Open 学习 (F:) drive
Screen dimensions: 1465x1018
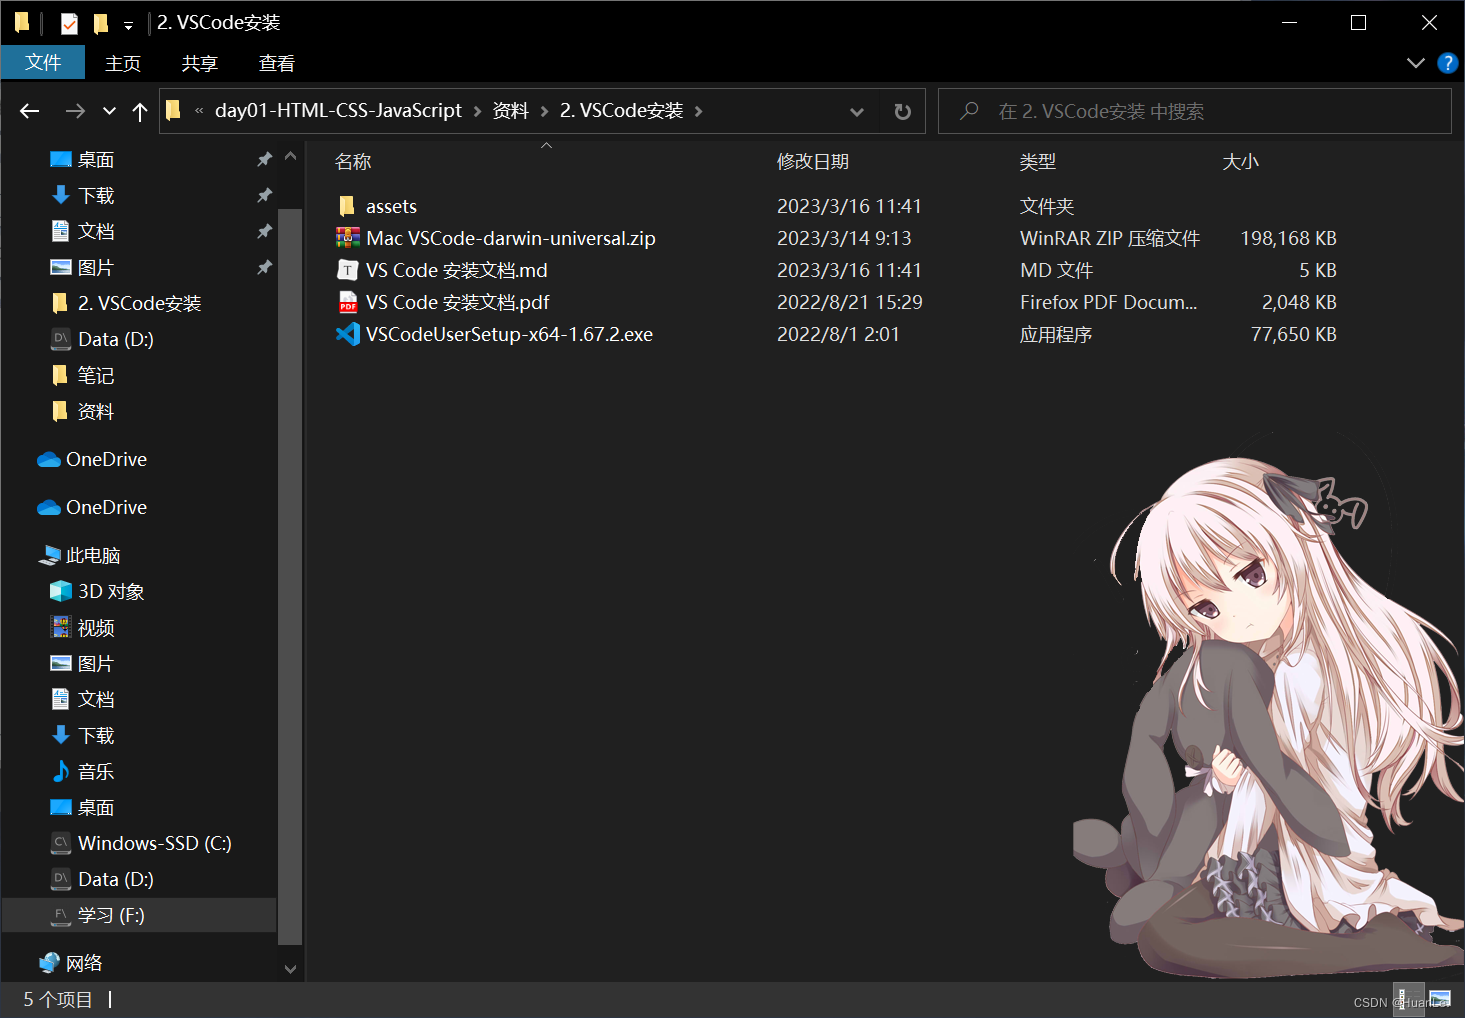pos(111,915)
